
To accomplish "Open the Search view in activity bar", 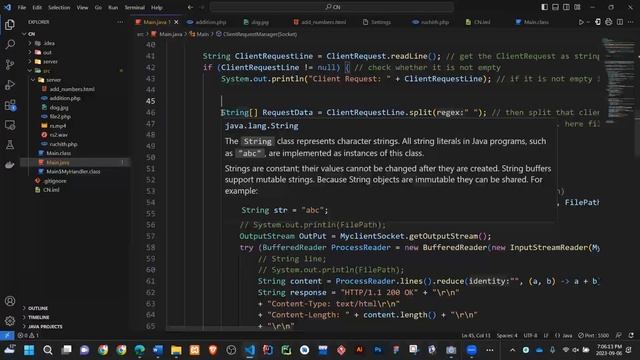I will tap(10, 44).
